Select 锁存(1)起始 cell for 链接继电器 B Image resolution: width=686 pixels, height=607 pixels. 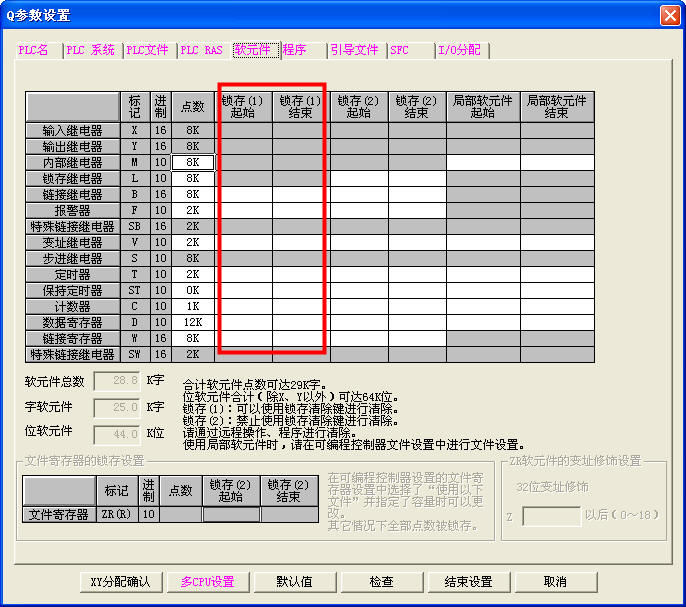(246, 194)
